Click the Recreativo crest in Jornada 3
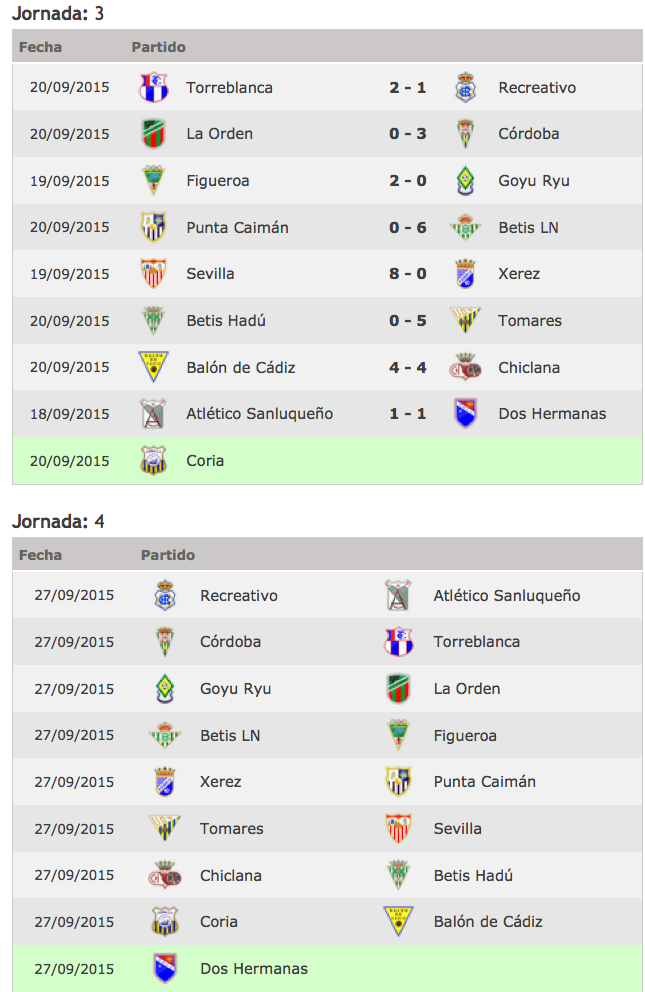 tap(465, 87)
